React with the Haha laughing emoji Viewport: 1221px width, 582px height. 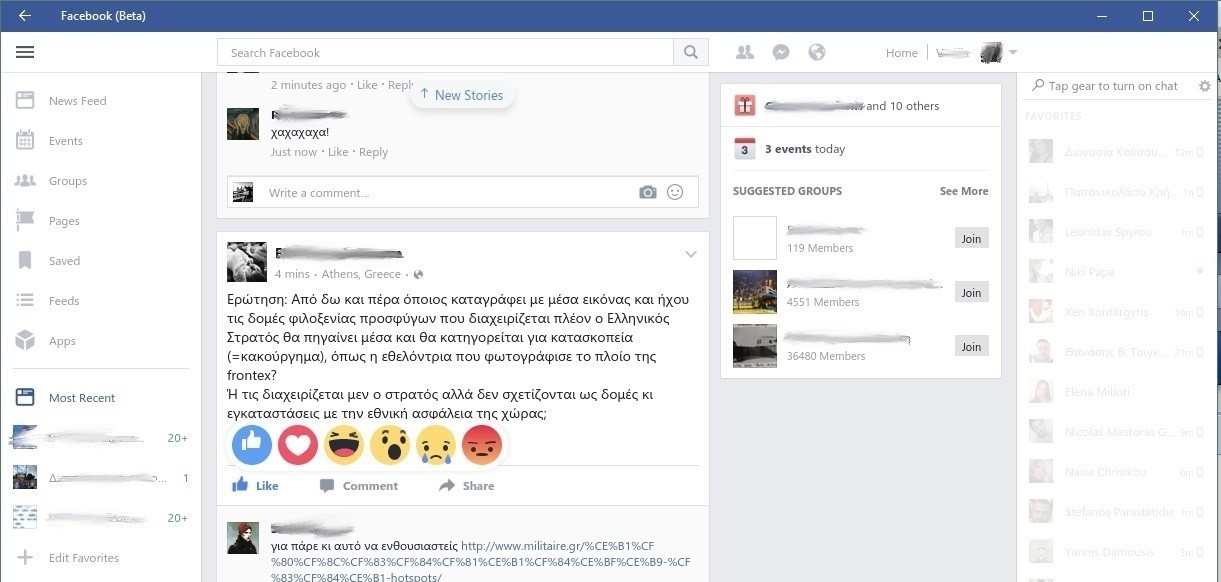pyautogui.click(x=344, y=445)
